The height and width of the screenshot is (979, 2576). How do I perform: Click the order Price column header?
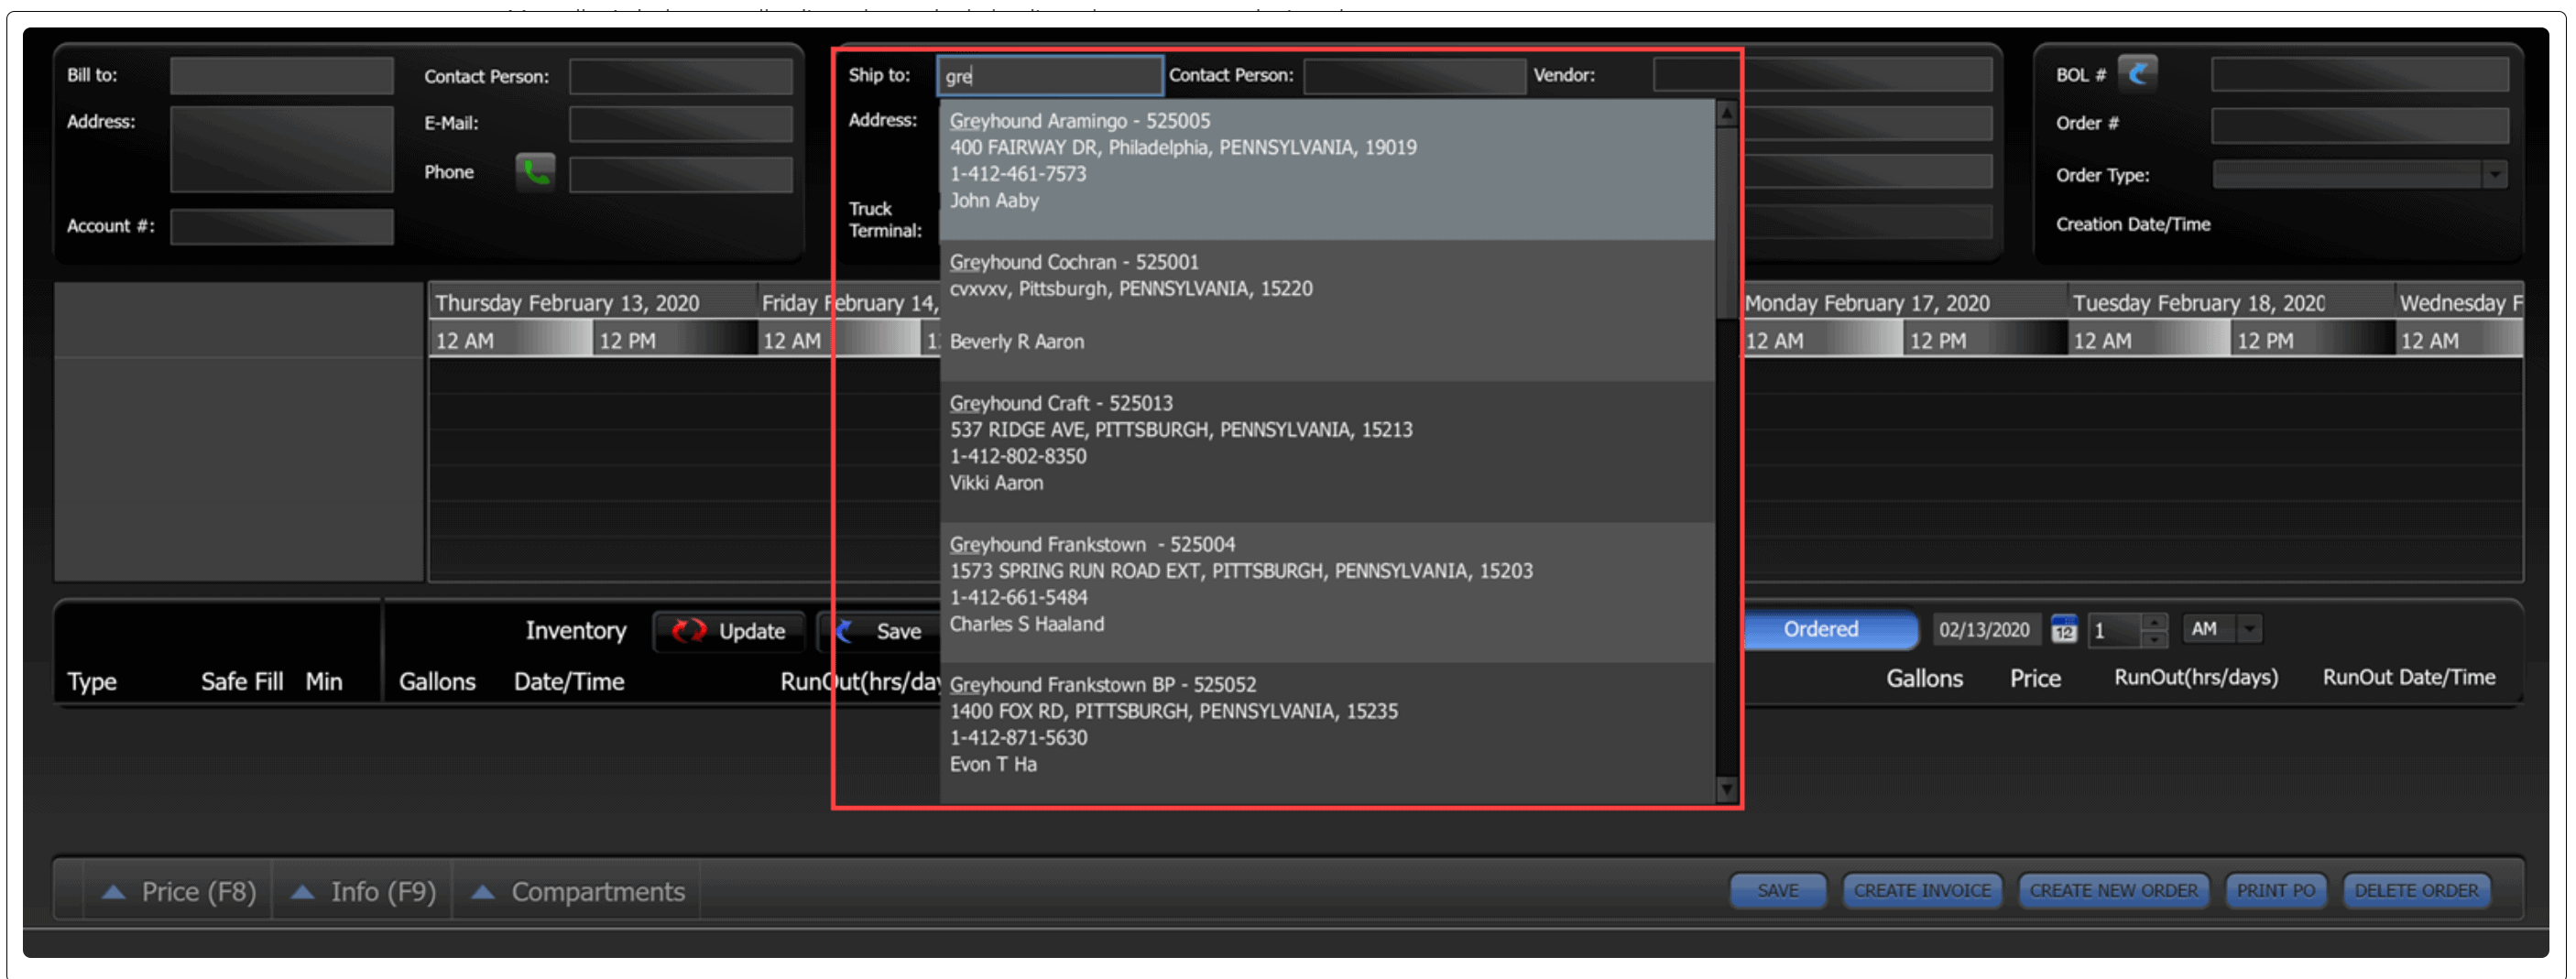tap(2035, 678)
